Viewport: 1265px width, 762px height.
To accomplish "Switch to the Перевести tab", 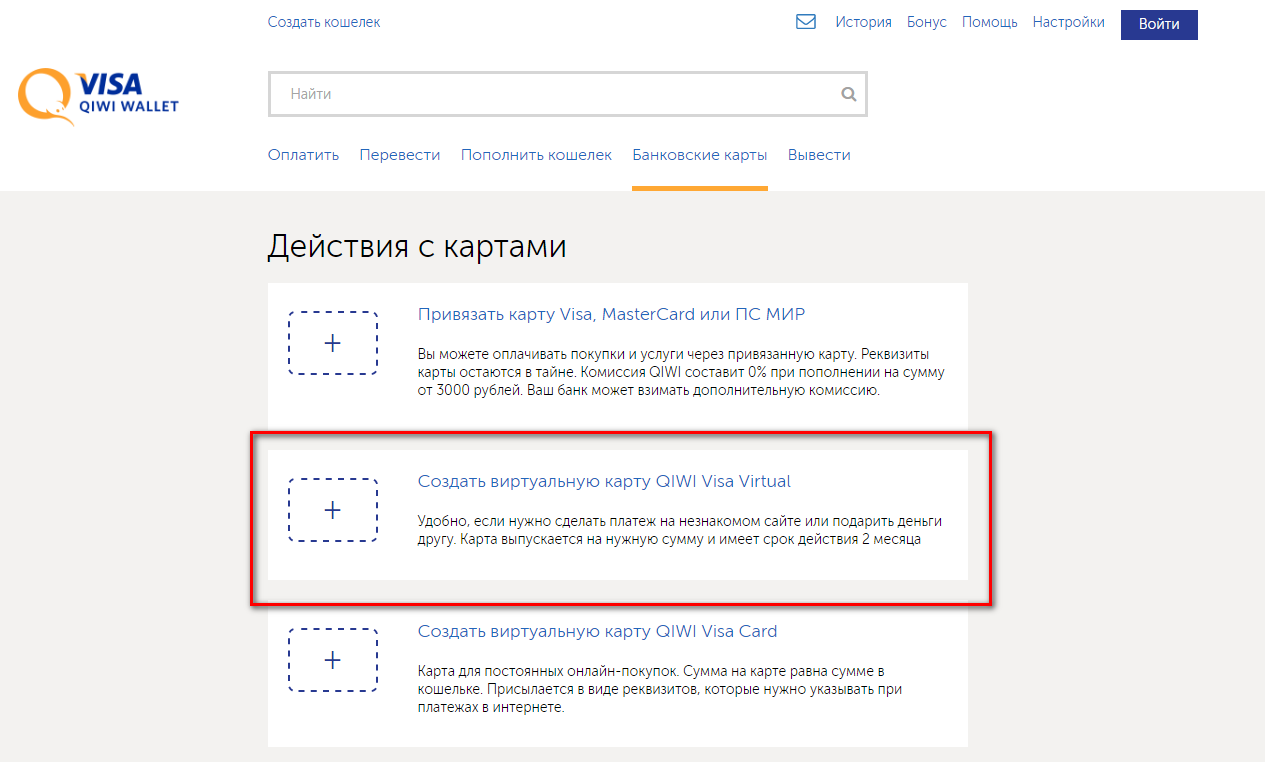I will [x=400, y=155].
